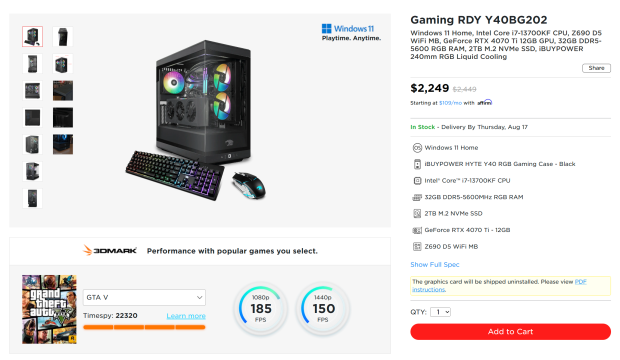The height and width of the screenshot is (360, 620).
Task: Click the SSD icon beside 2TB M.2
Action: pos(417,214)
